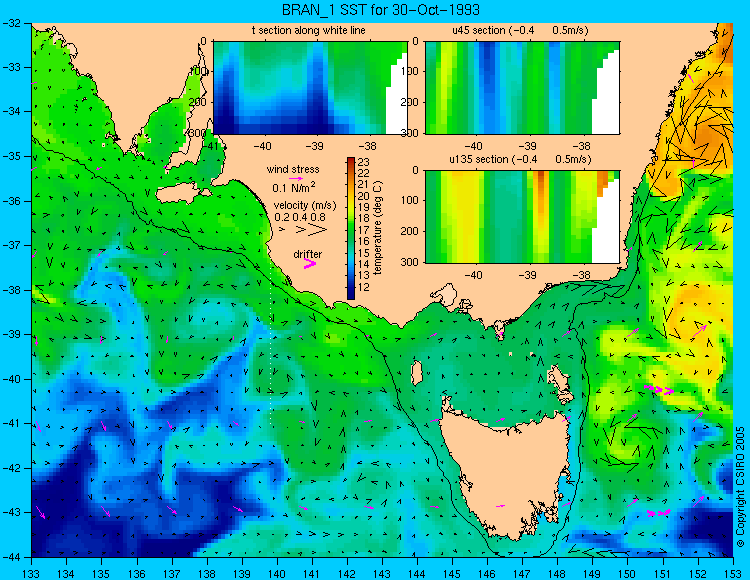Select the color bar tick label 18

pos(364,219)
